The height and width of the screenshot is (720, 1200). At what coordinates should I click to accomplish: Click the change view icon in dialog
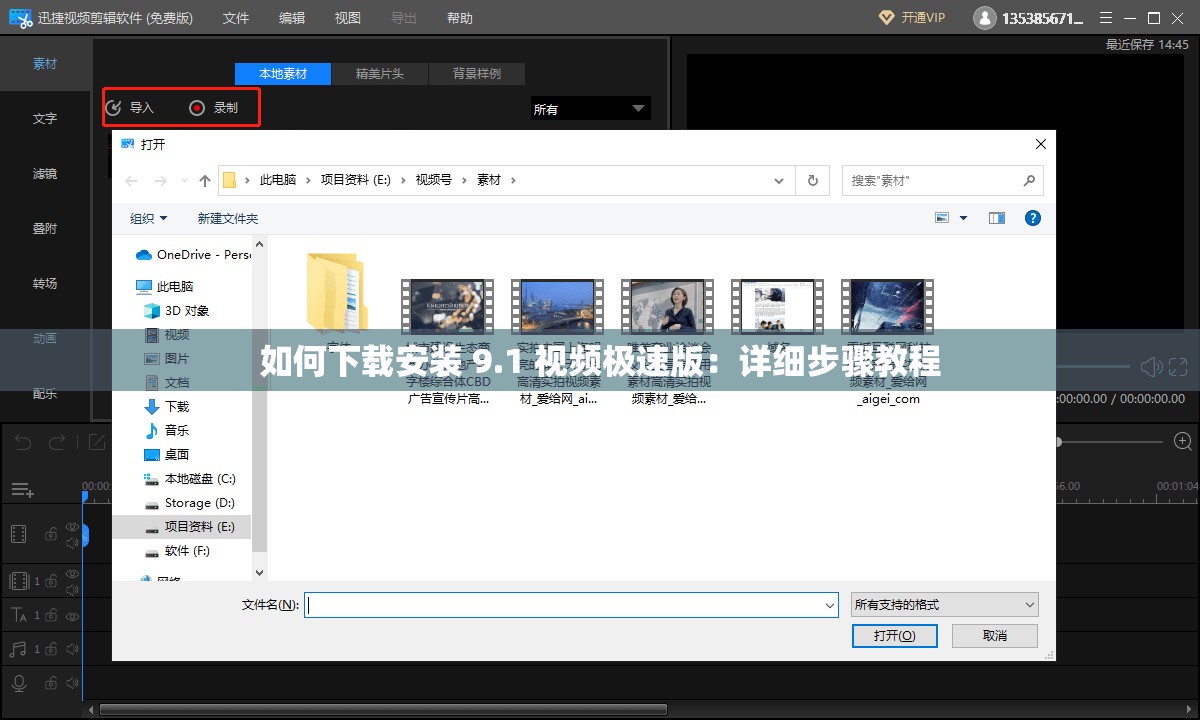point(942,218)
